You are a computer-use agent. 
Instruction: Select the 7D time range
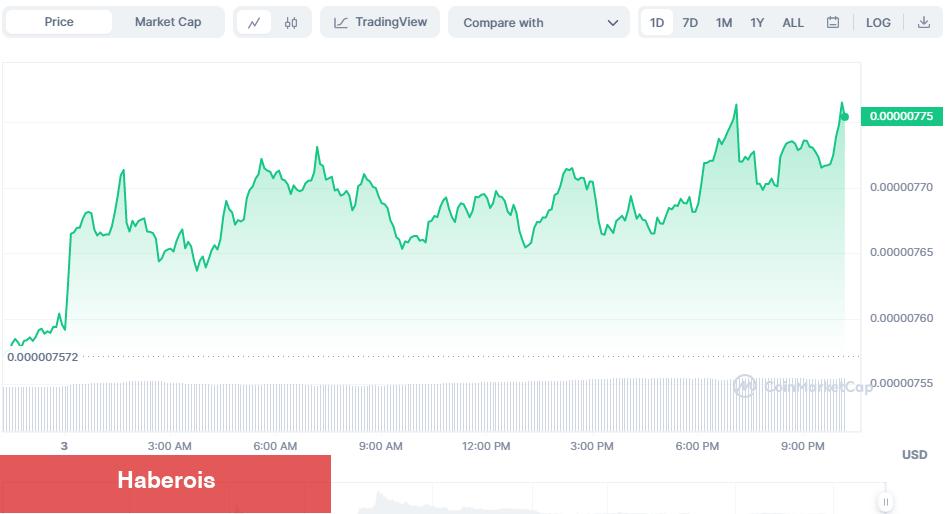click(690, 22)
